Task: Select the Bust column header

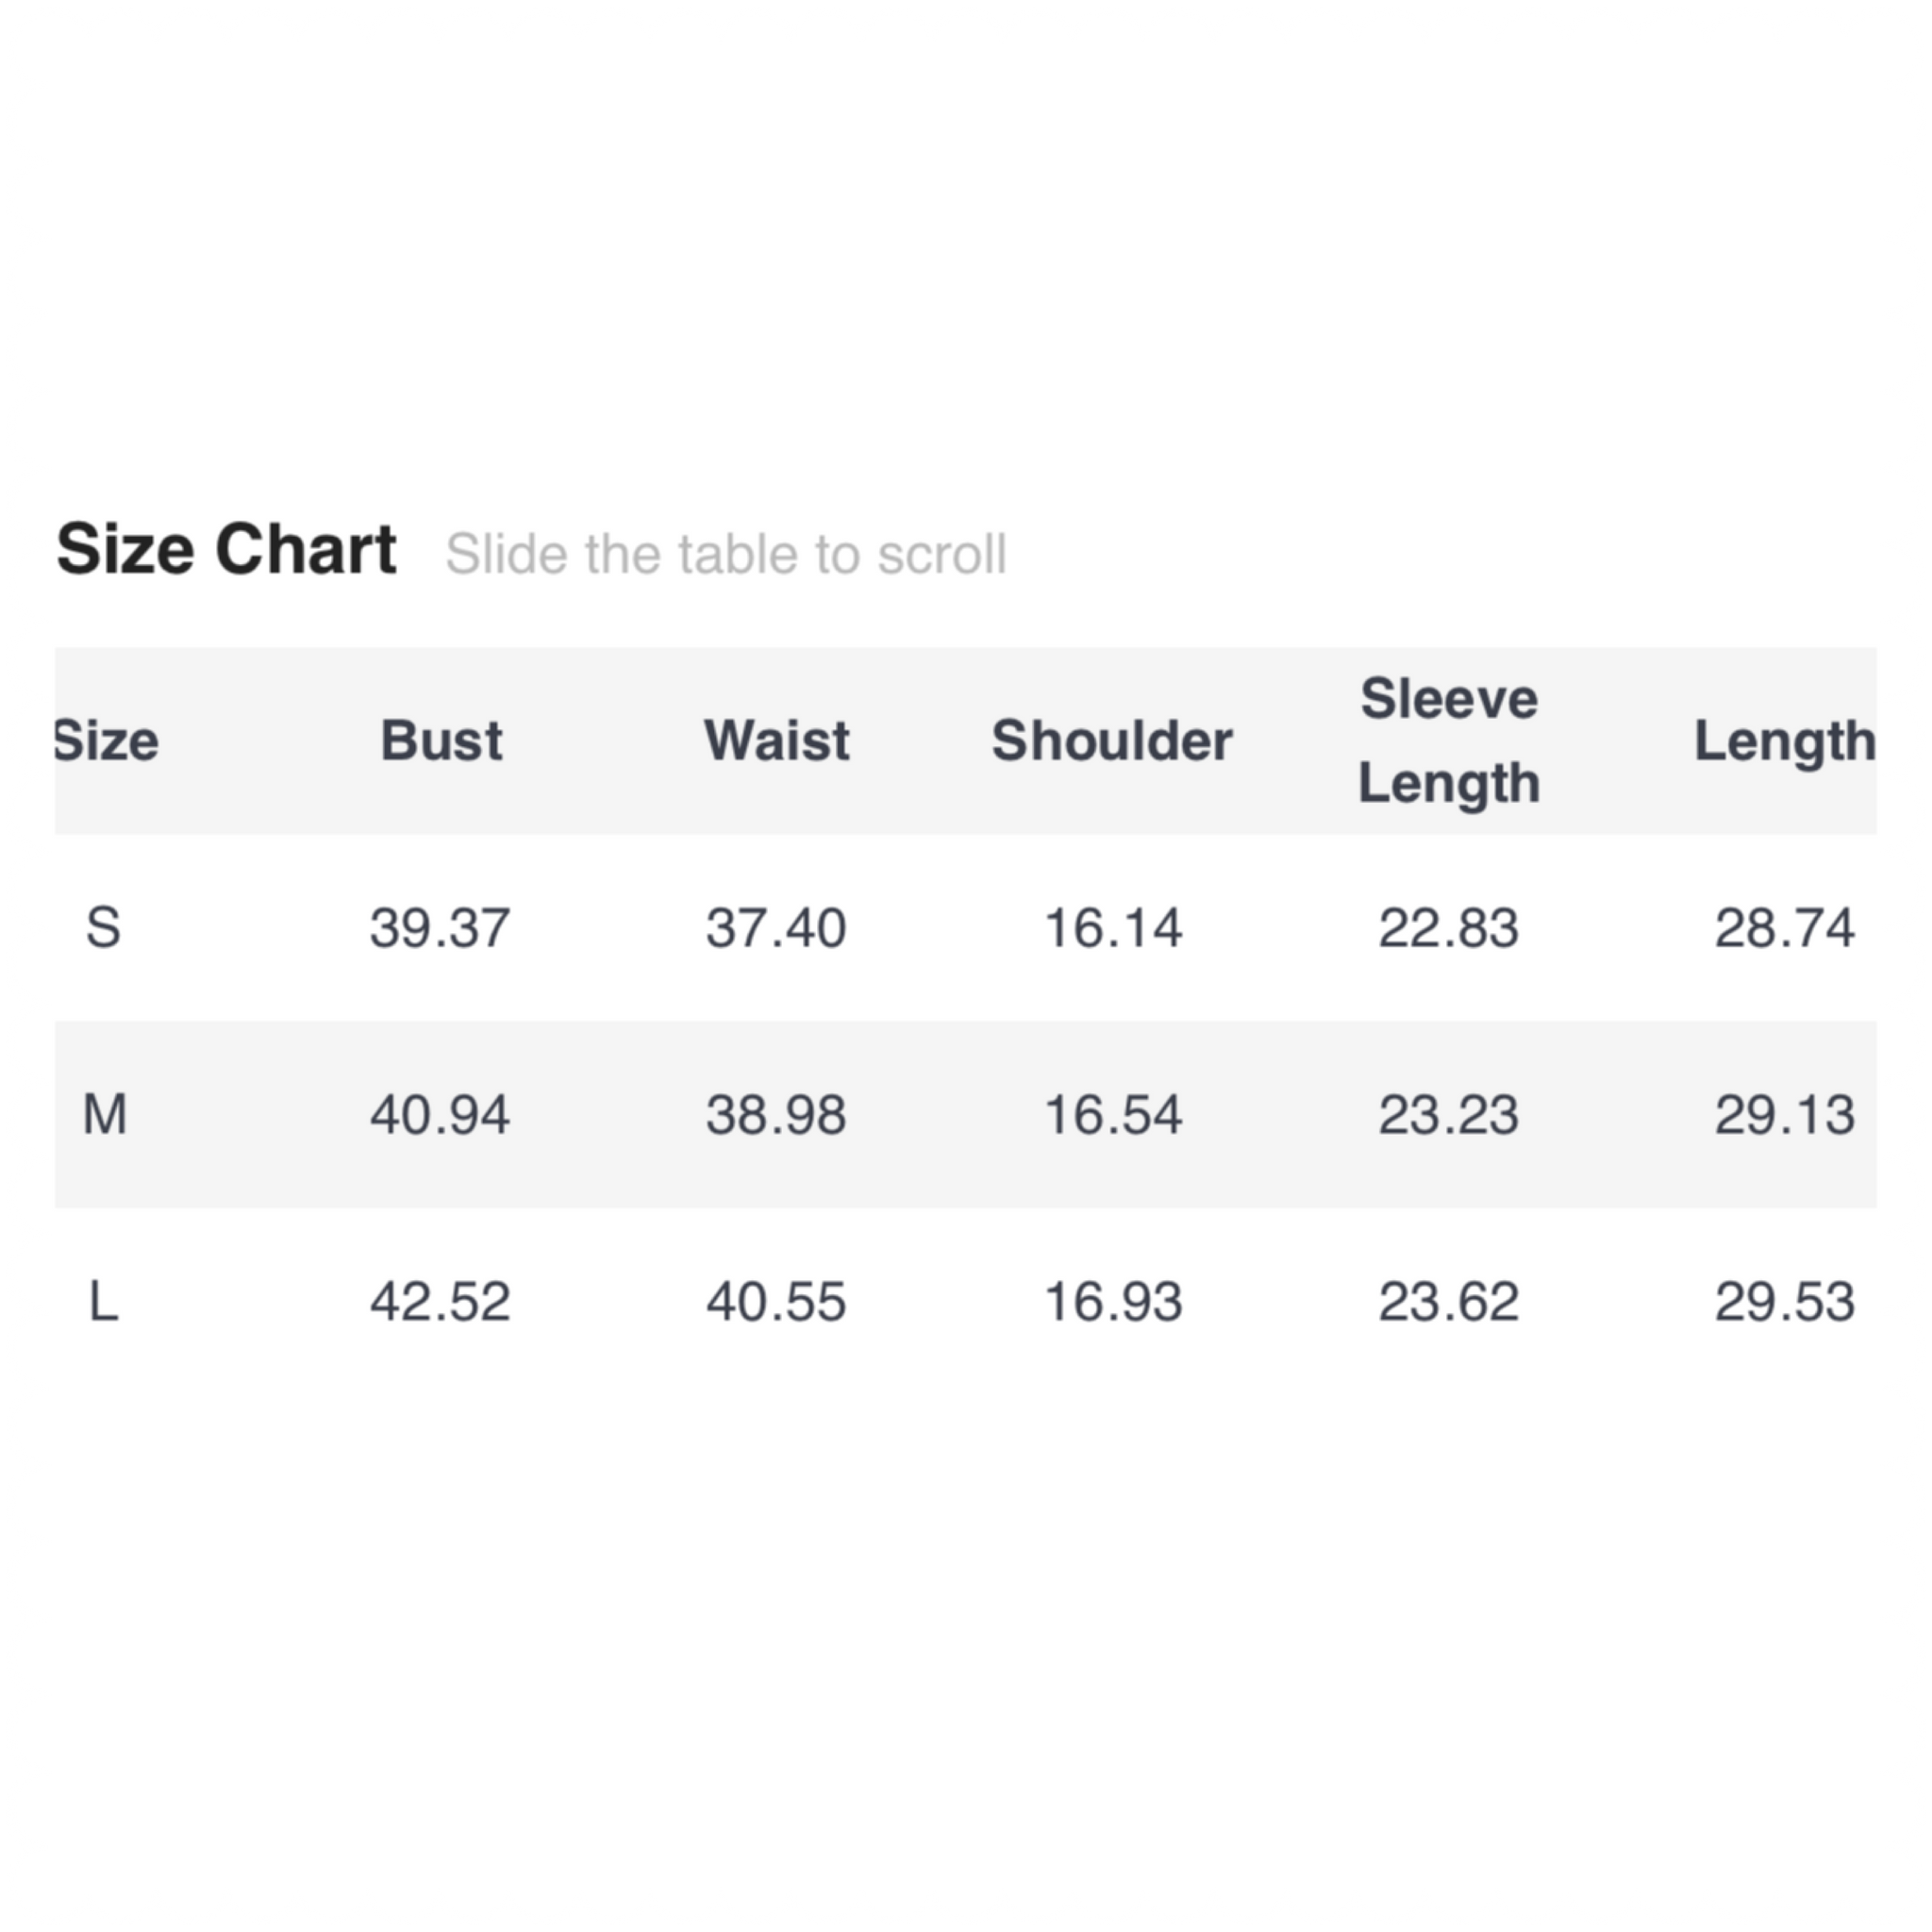Action: [441, 741]
